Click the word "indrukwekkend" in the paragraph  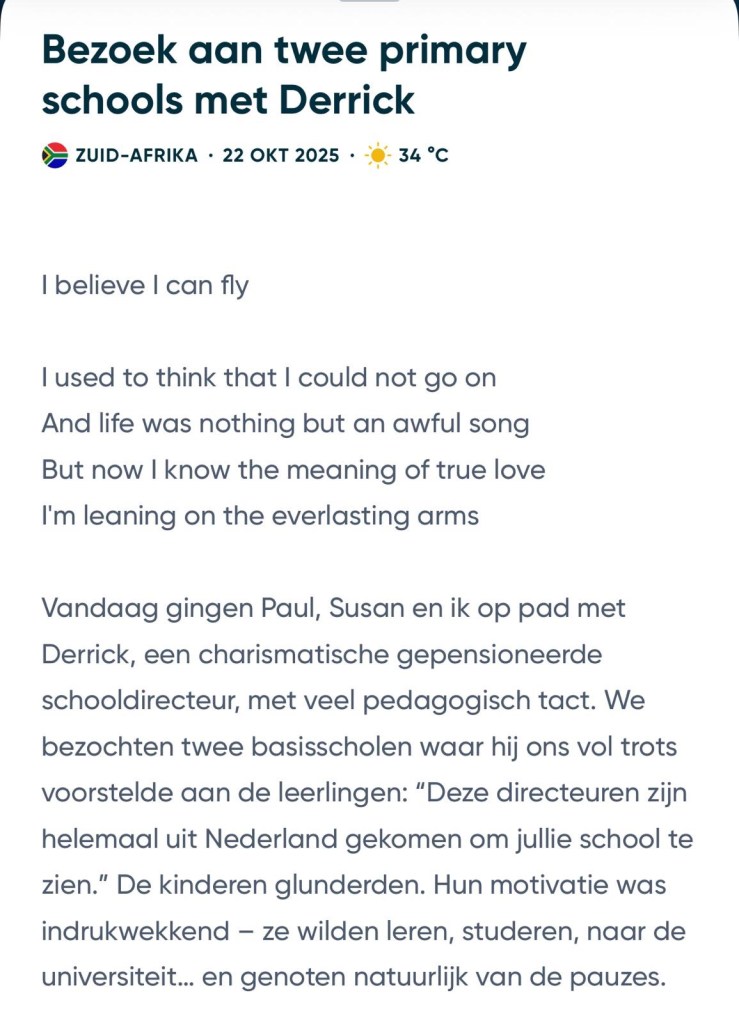(133, 930)
